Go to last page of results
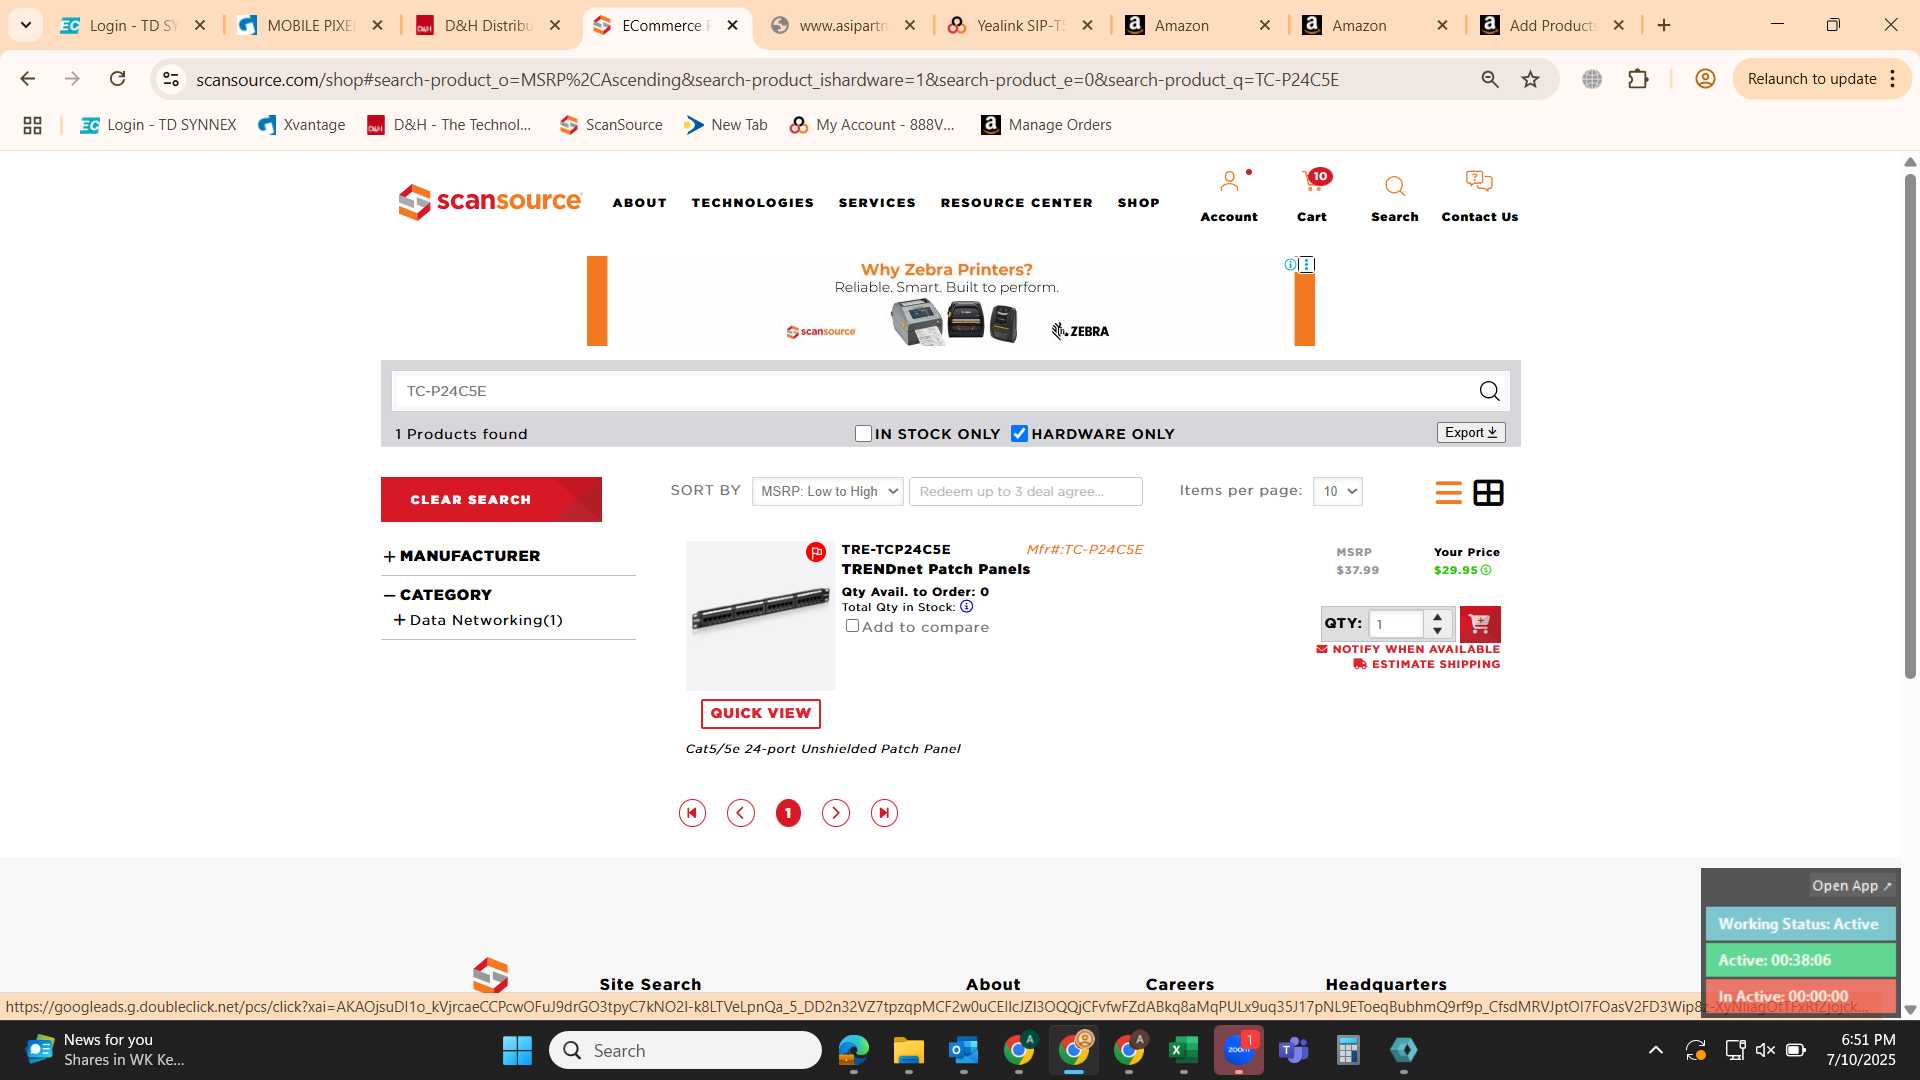This screenshot has height=1080, width=1920. [x=884, y=813]
